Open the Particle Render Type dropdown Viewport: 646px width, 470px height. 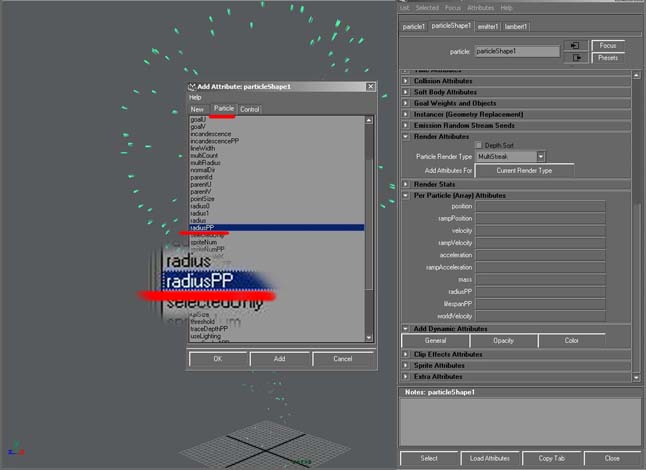(540, 157)
